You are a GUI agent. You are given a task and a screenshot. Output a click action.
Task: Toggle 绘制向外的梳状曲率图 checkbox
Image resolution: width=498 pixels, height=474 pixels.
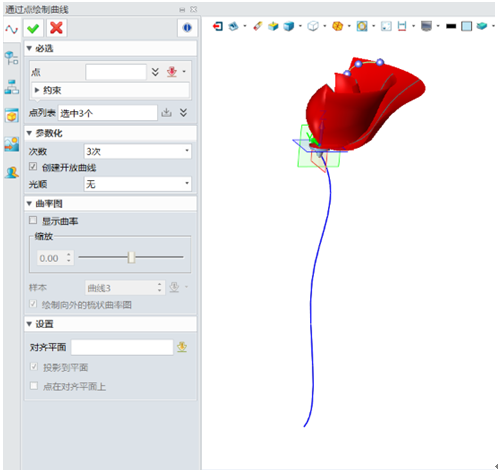(x=33, y=304)
